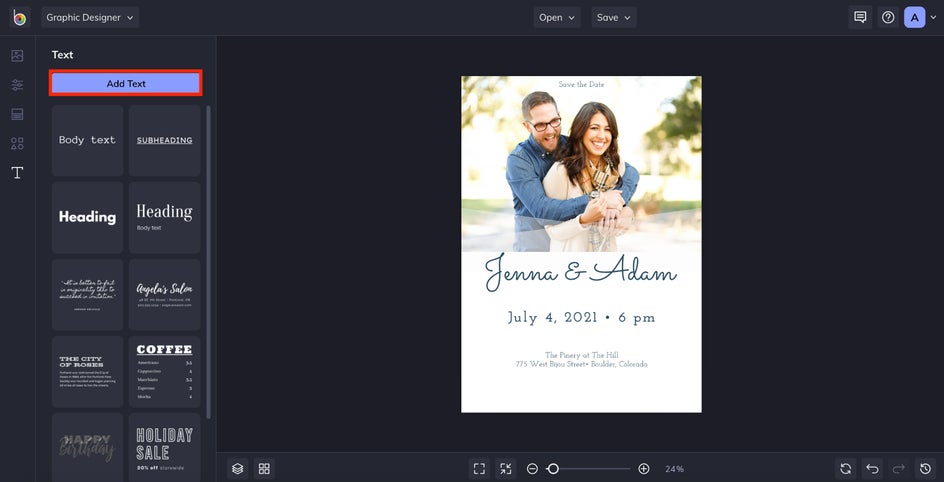Screen dimensions: 944x482
Task: Select the July 4, 2021 • 6 pm text
Action: 581,318
